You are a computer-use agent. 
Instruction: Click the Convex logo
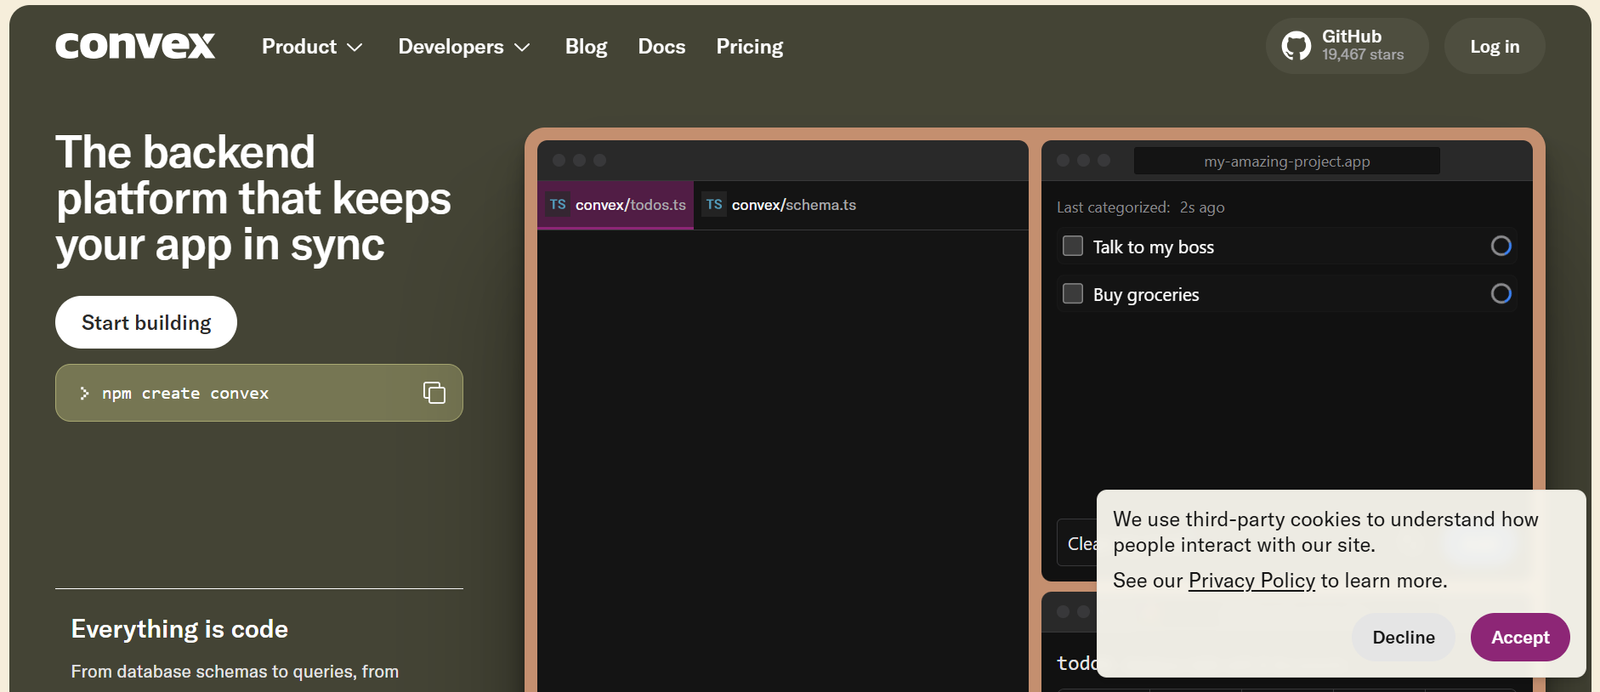(x=135, y=46)
